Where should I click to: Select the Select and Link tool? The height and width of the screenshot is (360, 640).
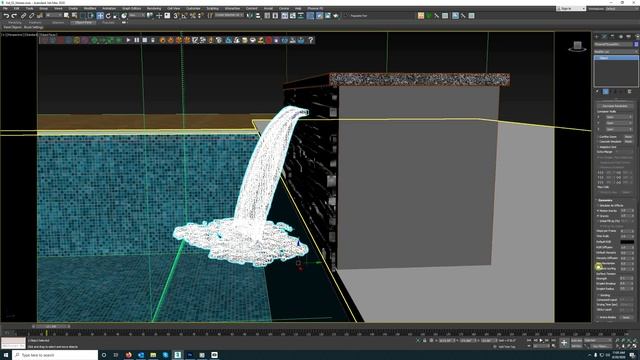23,16
